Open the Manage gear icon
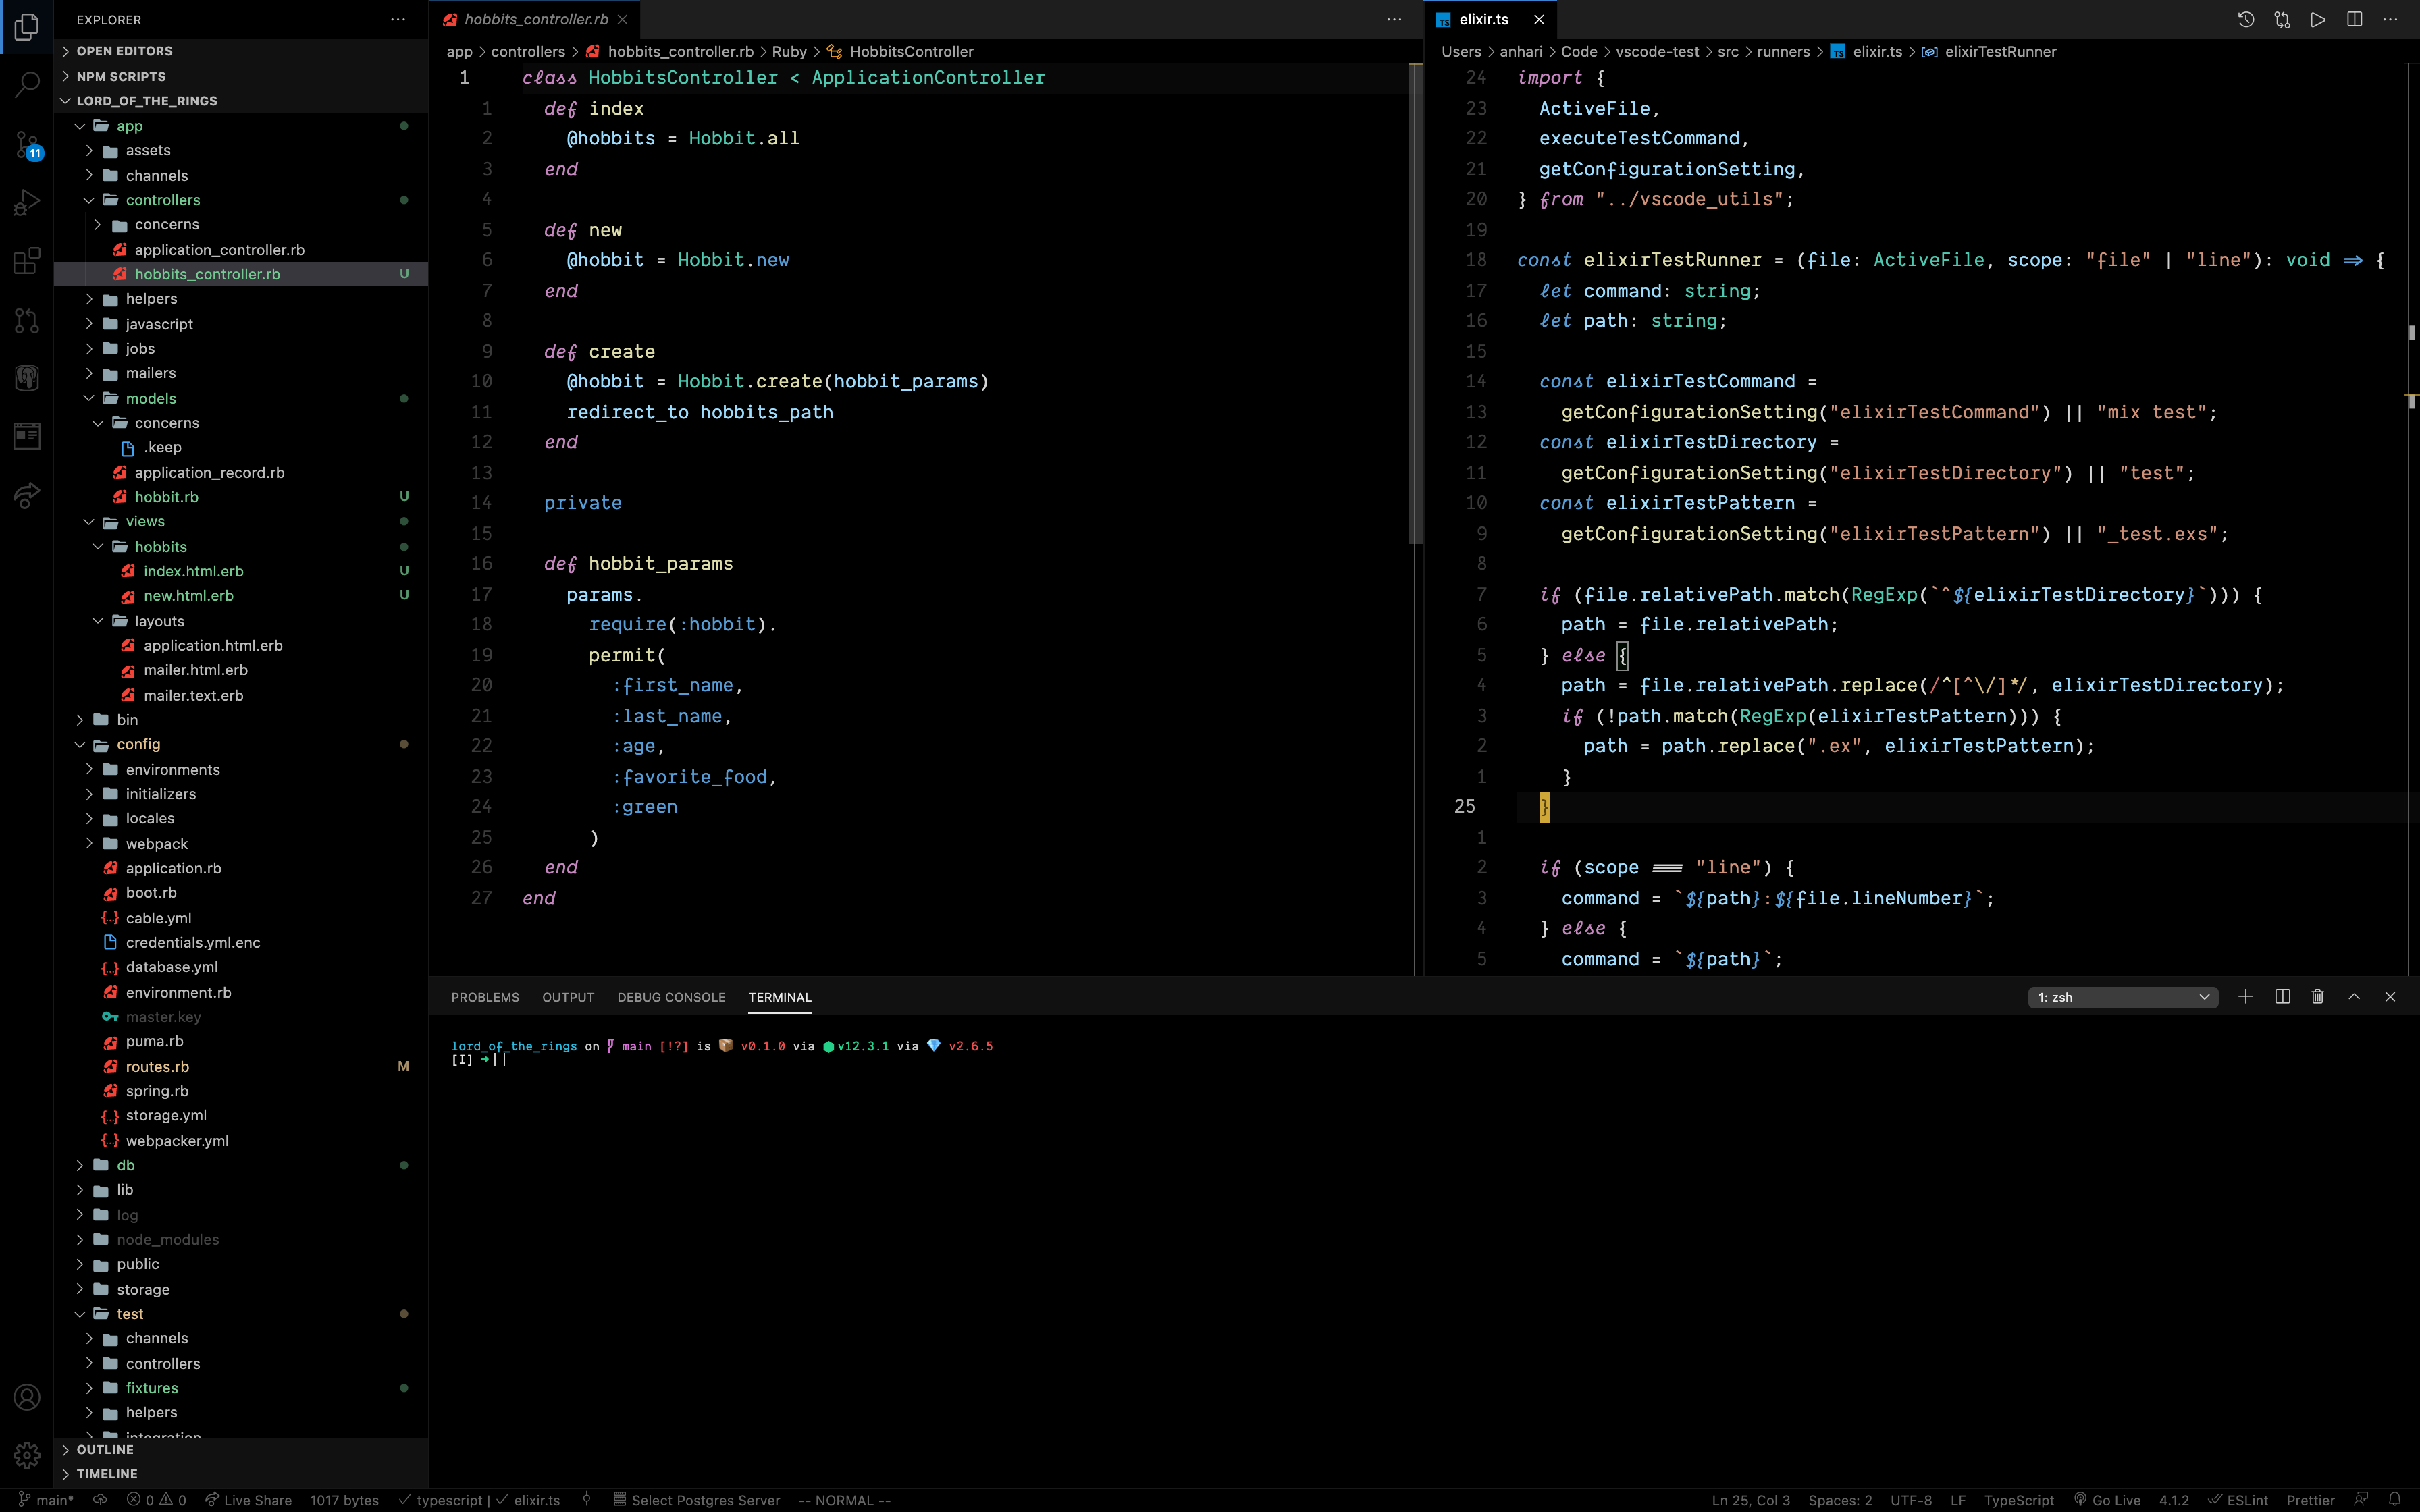2420x1512 pixels. [x=27, y=1454]
